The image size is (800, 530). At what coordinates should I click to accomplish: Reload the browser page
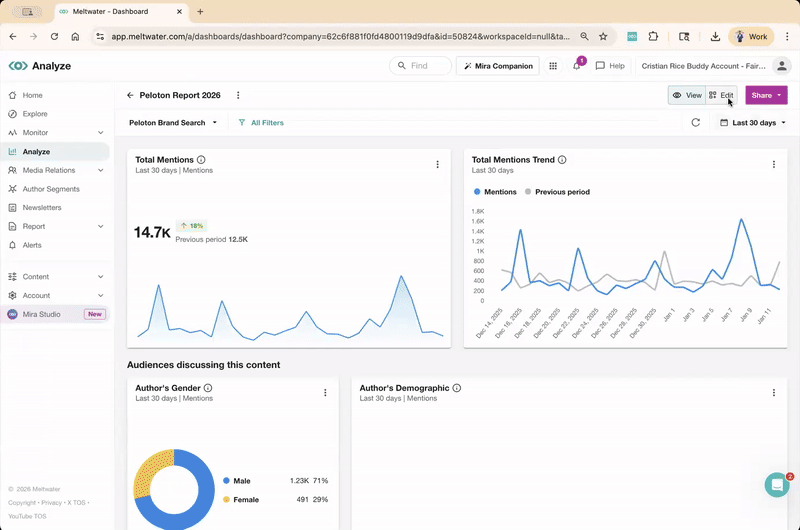tap(54, 37)
